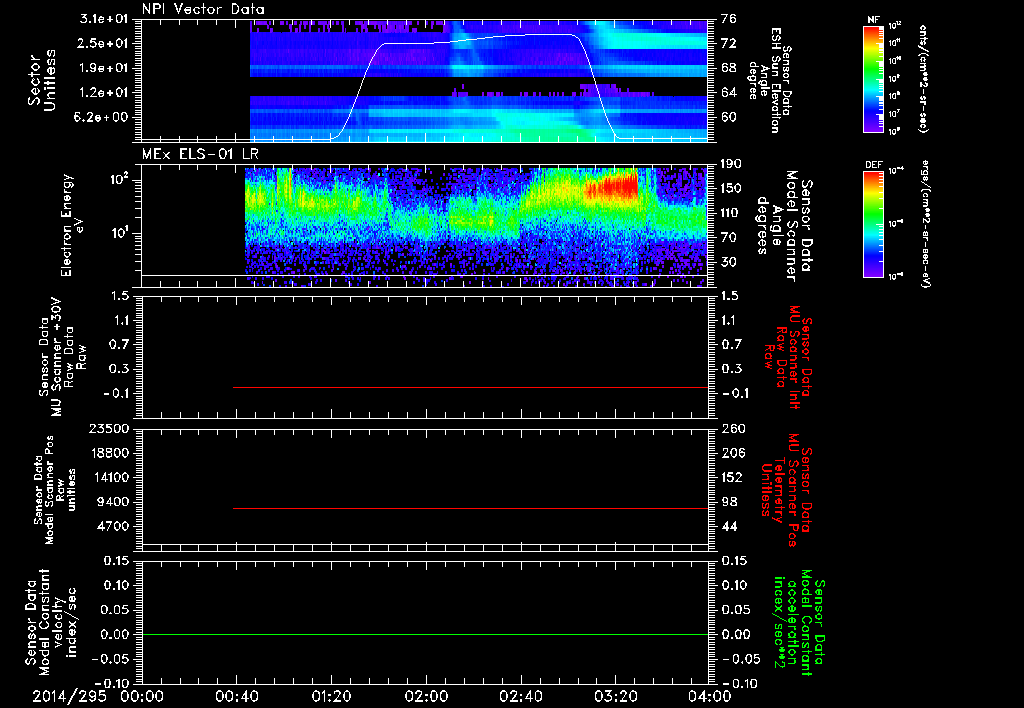This screenshot has width=1024, height=708.
Task: Click the DEF color scale bar
Action: point(873,224)
